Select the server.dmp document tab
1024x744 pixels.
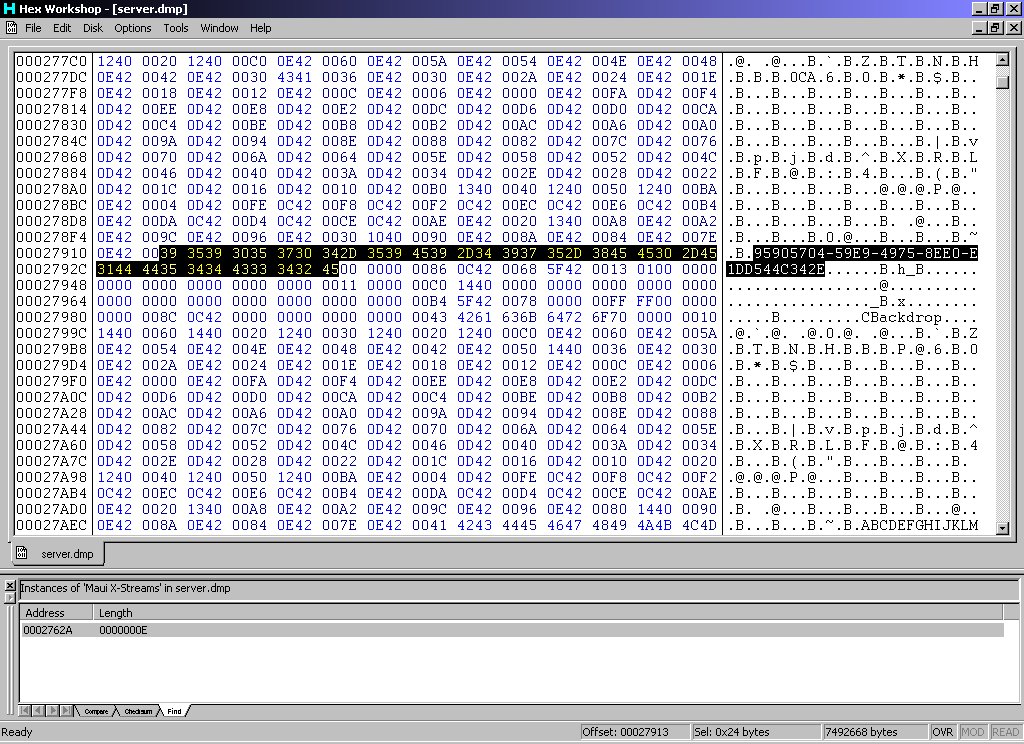(x=58, y=554)
